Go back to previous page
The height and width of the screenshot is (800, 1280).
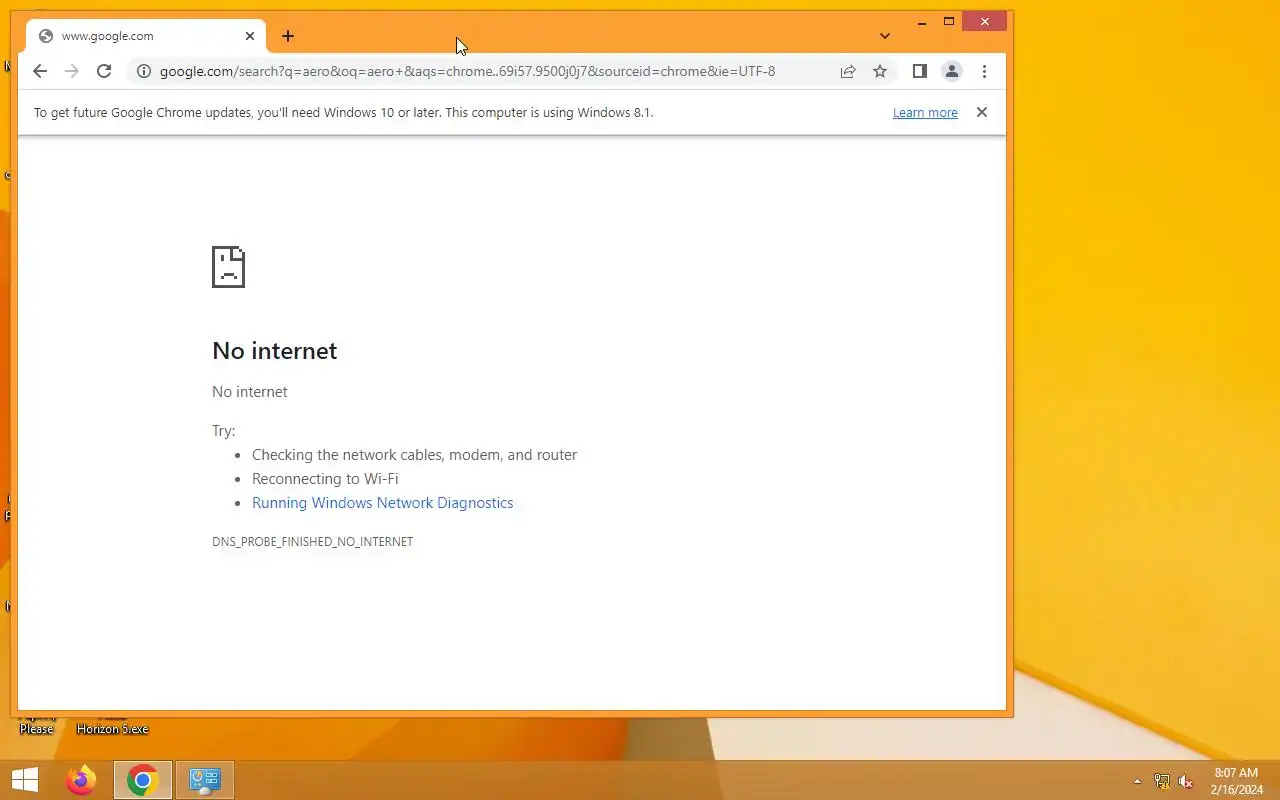[39, 71]
